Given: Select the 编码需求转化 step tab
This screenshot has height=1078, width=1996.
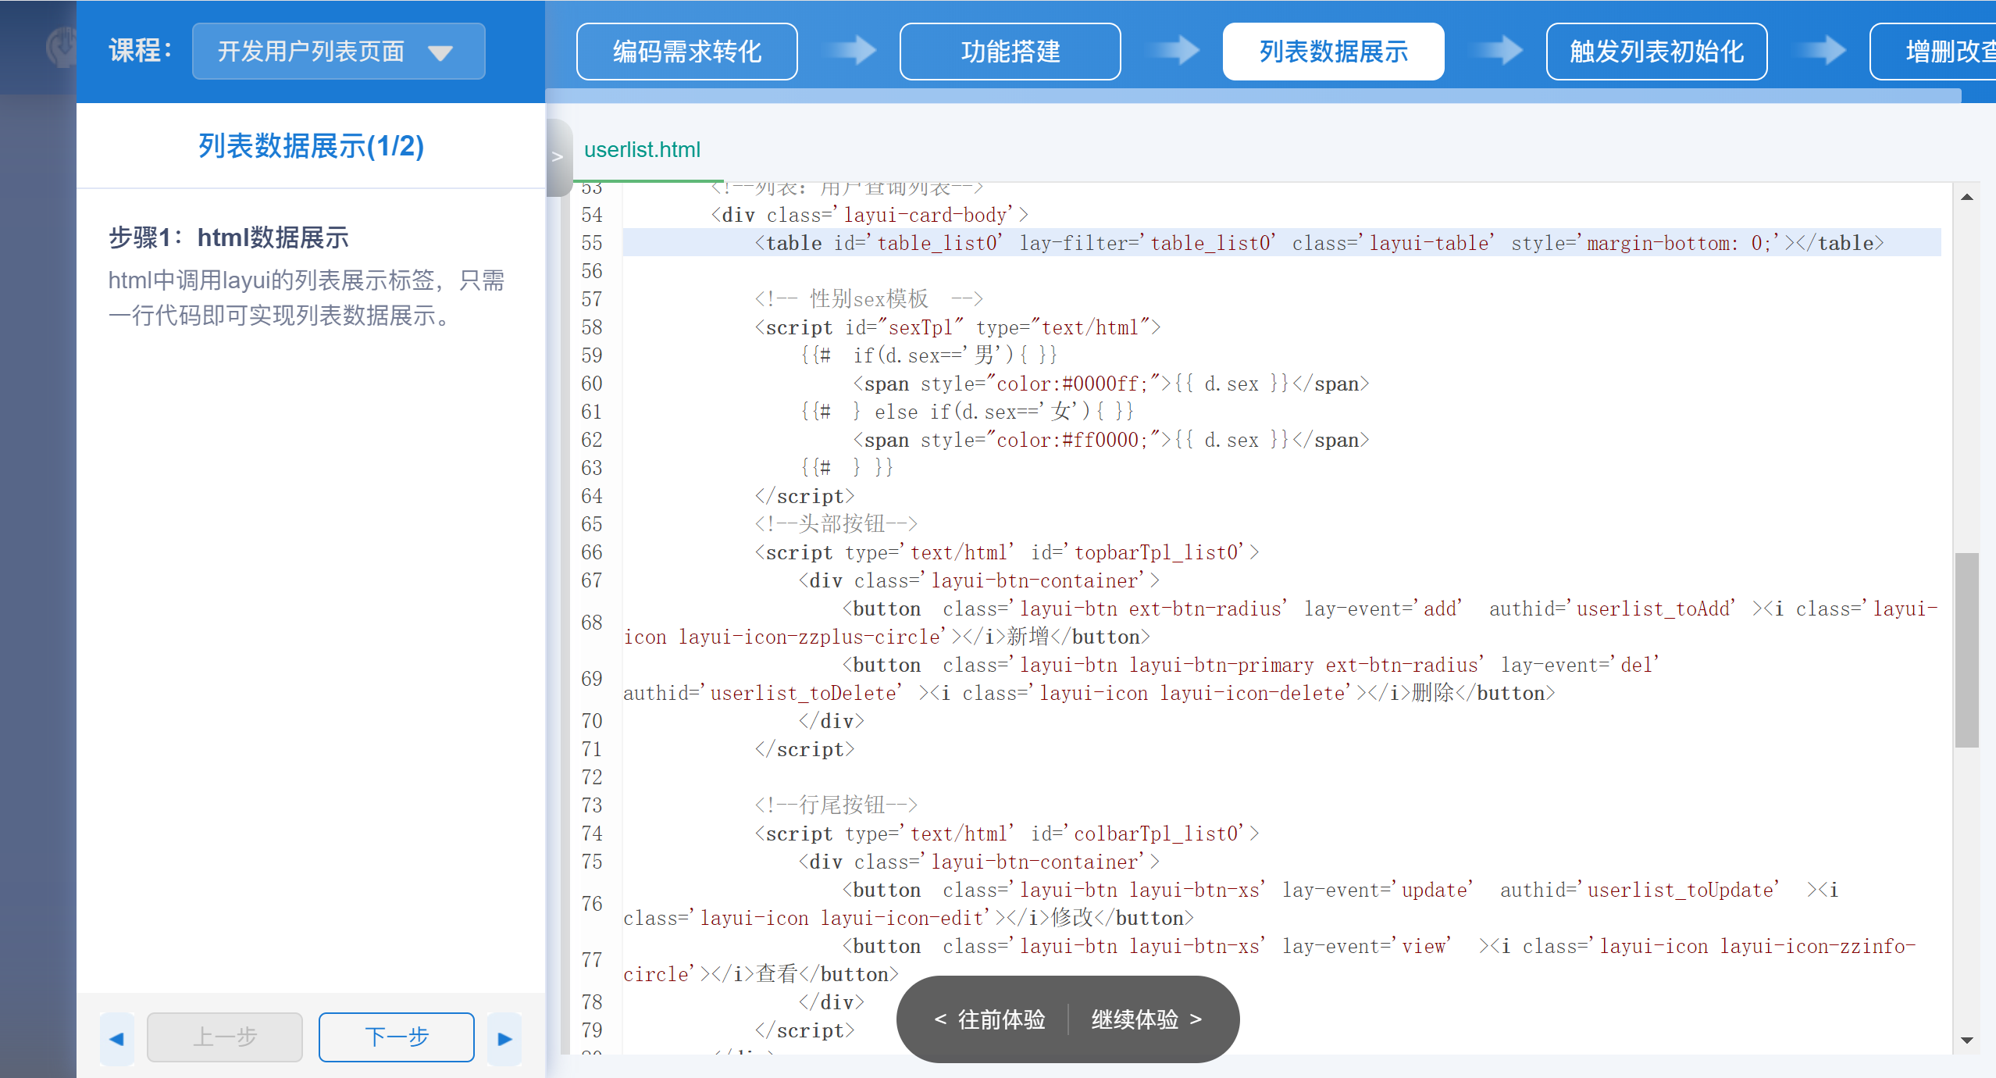Looking at the screenshot, I should (x=687, y=51).
